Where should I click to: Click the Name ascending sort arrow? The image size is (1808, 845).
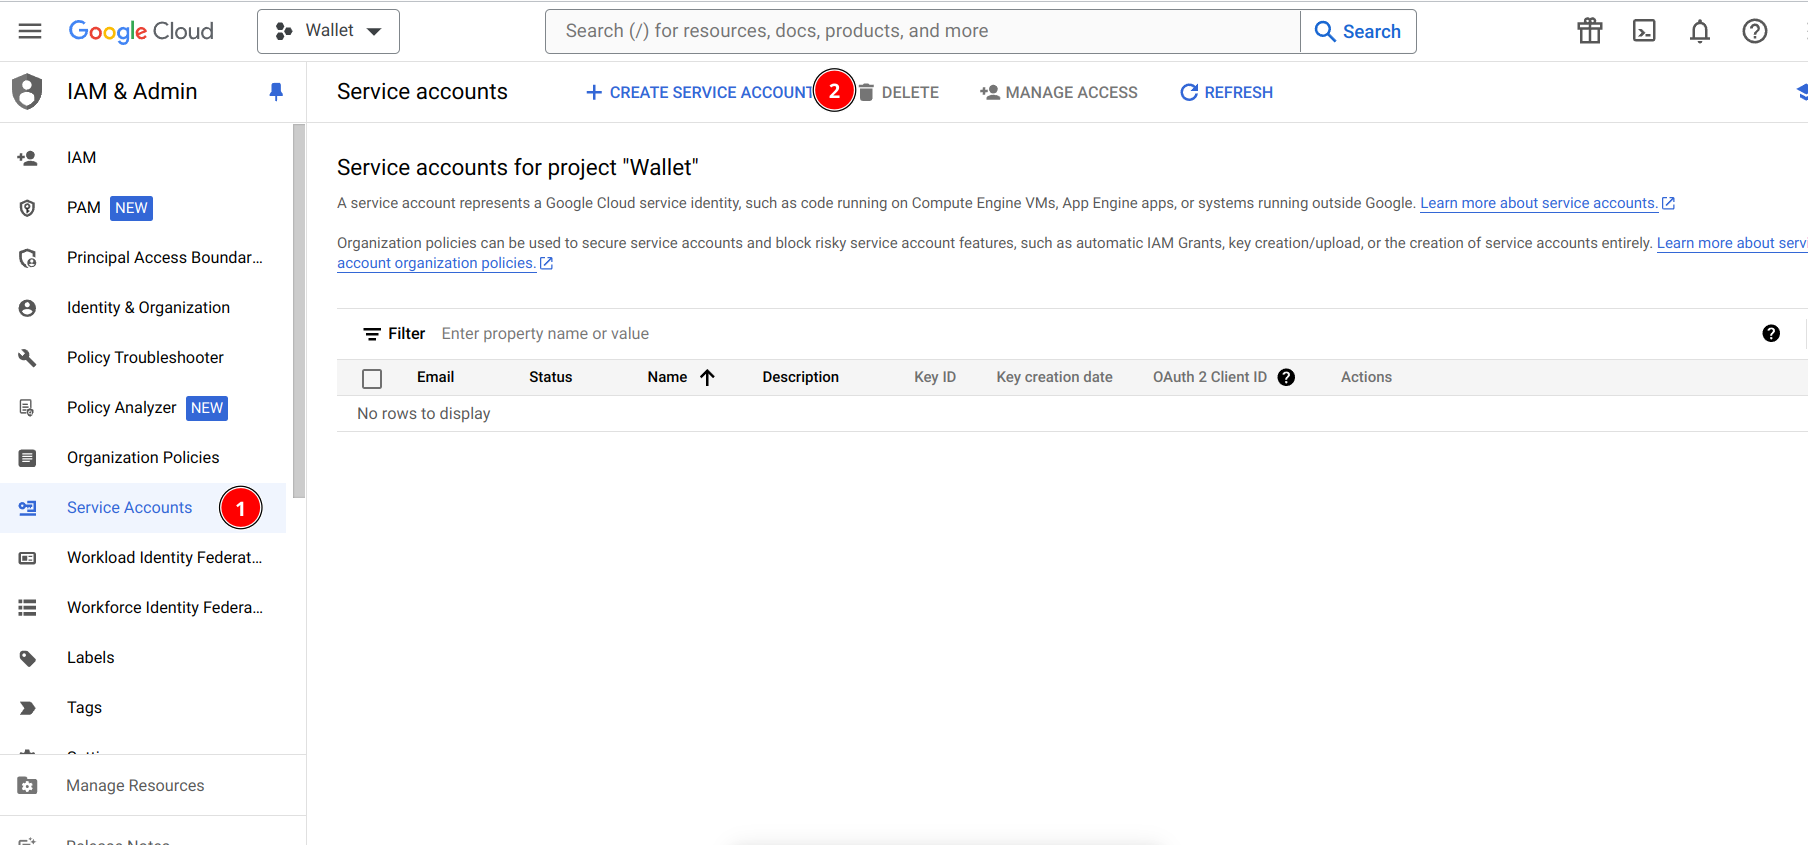(x=707, y=377)
